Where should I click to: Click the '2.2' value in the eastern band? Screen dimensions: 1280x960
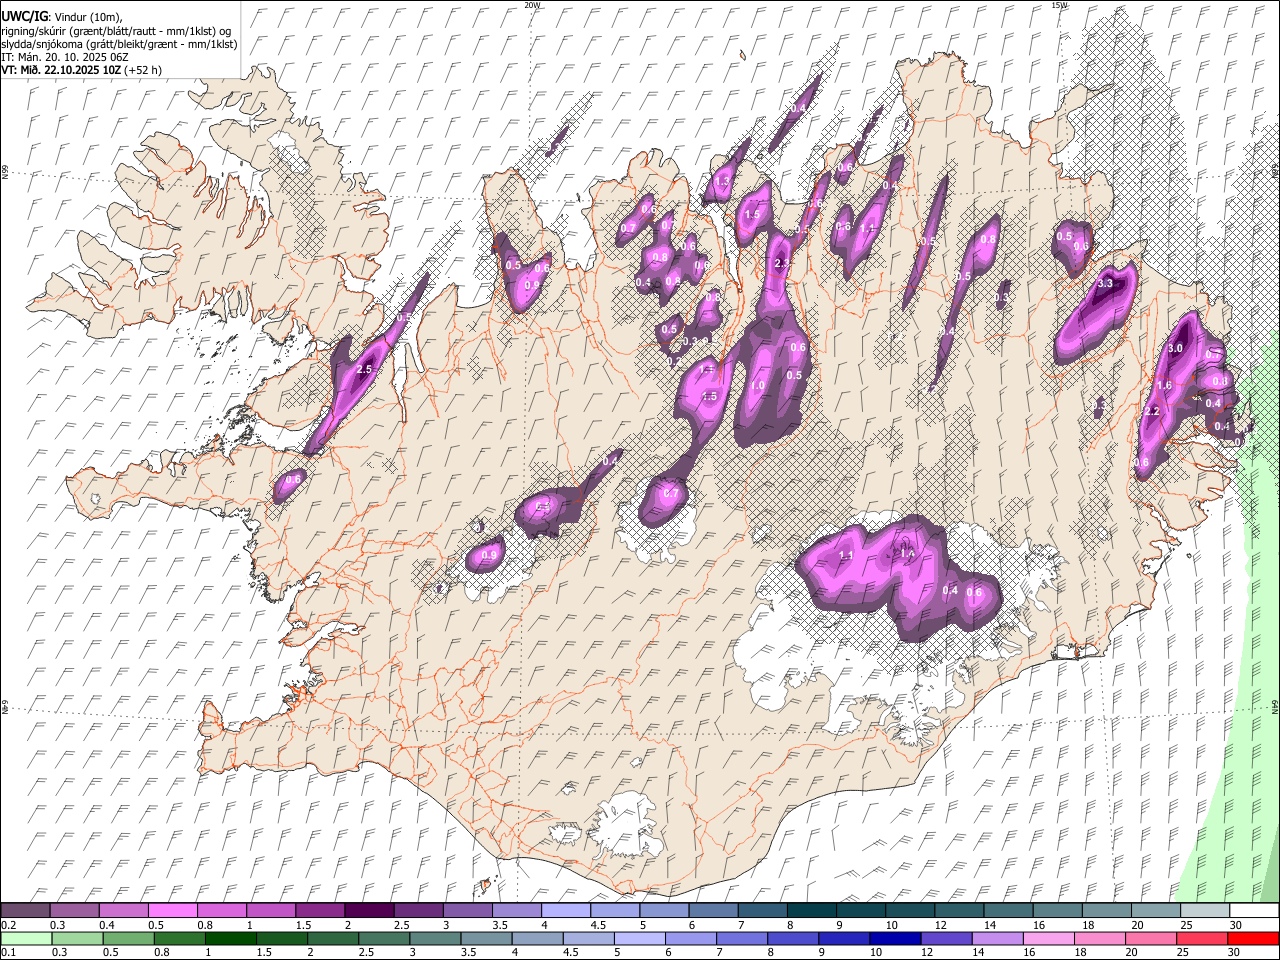[1151, 412]
